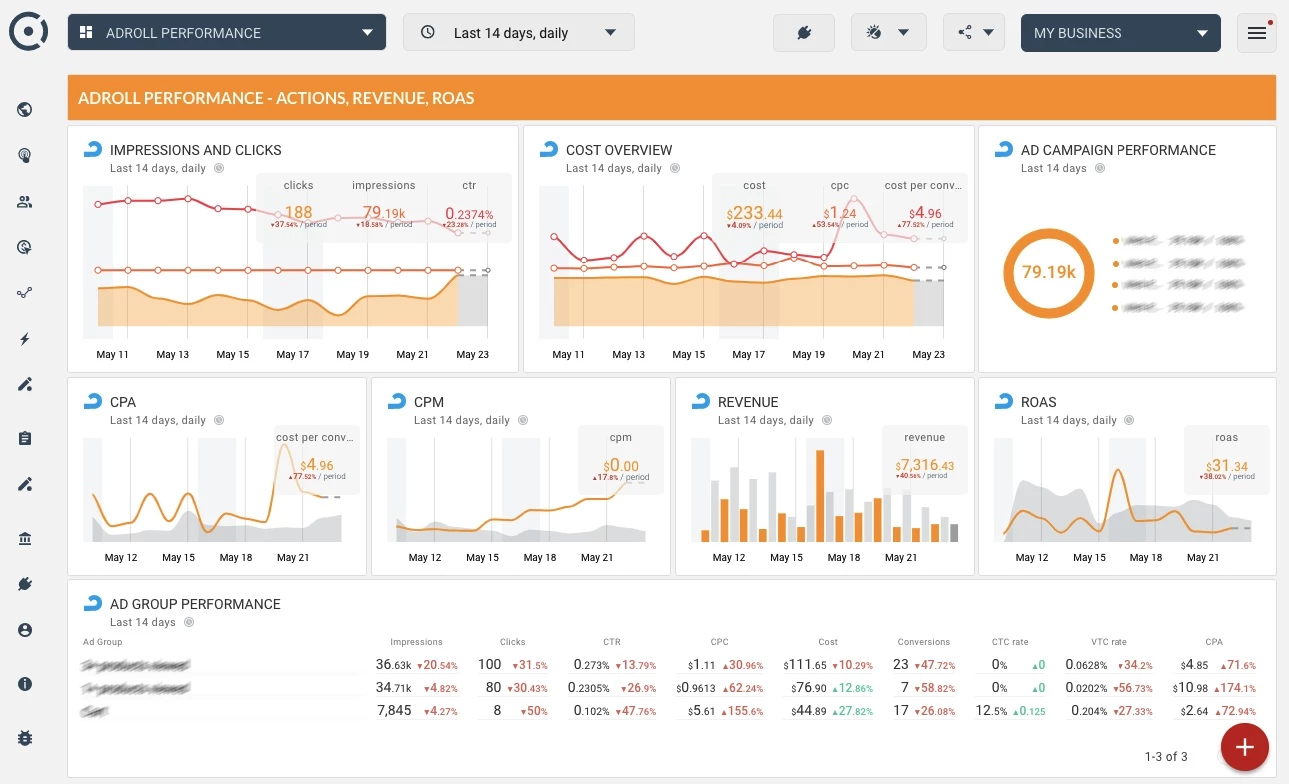
Task: Click the IMPRESSIONS AND CLICKS widget title
Action: [196, 150]
